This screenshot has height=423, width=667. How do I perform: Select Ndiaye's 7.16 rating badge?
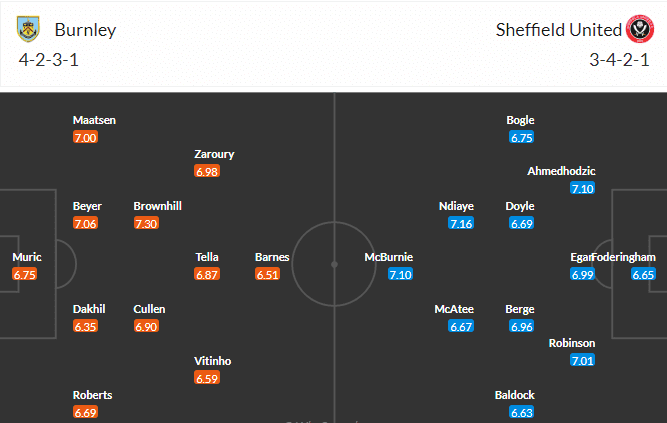[x=460, y=223]
